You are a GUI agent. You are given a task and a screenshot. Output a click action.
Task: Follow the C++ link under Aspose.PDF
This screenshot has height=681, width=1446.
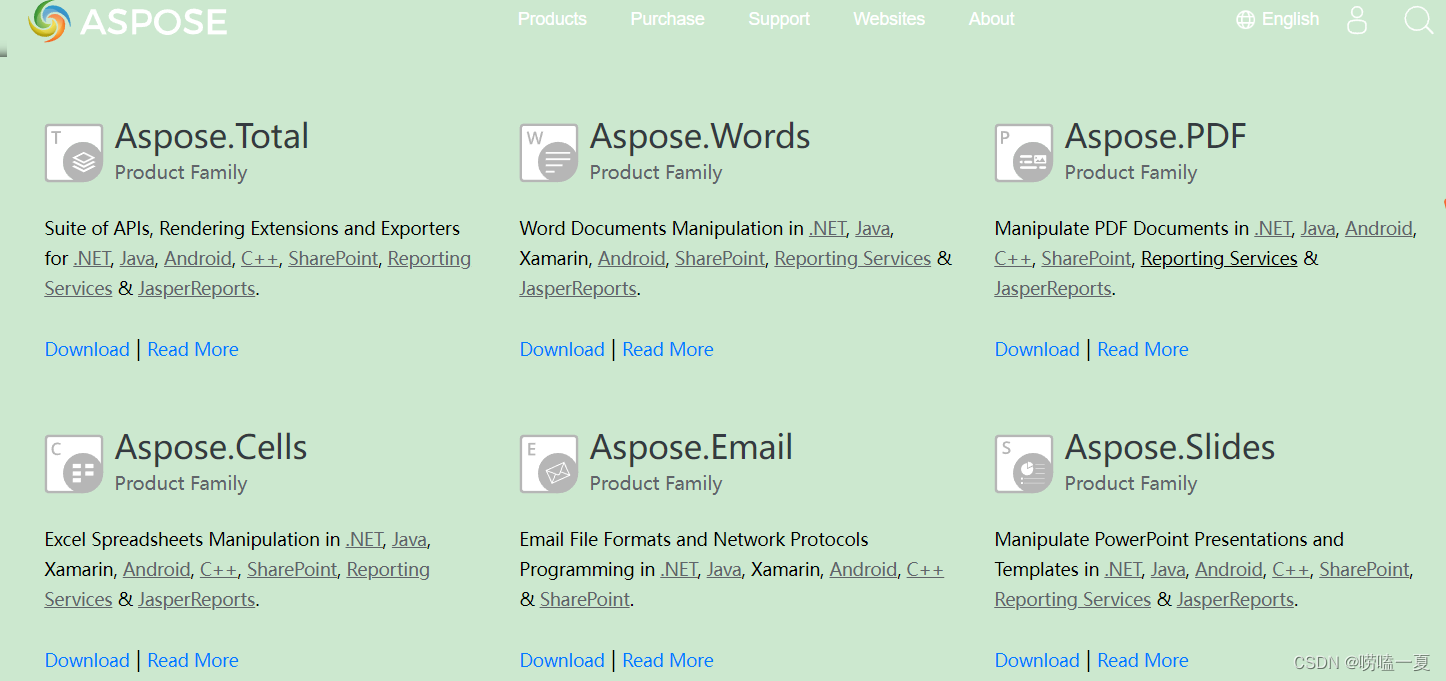point(1013,258)
